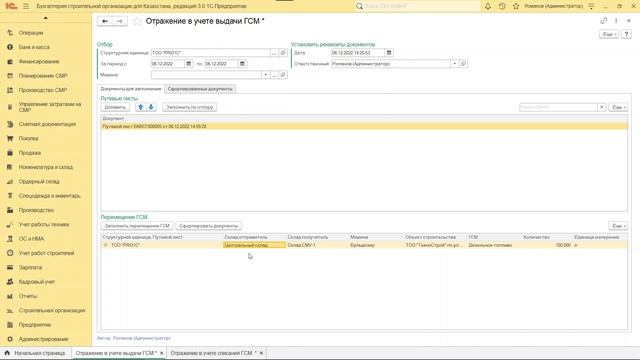
Task: Open the Спецодежда и инвентарь section
Action: point(49,196)
